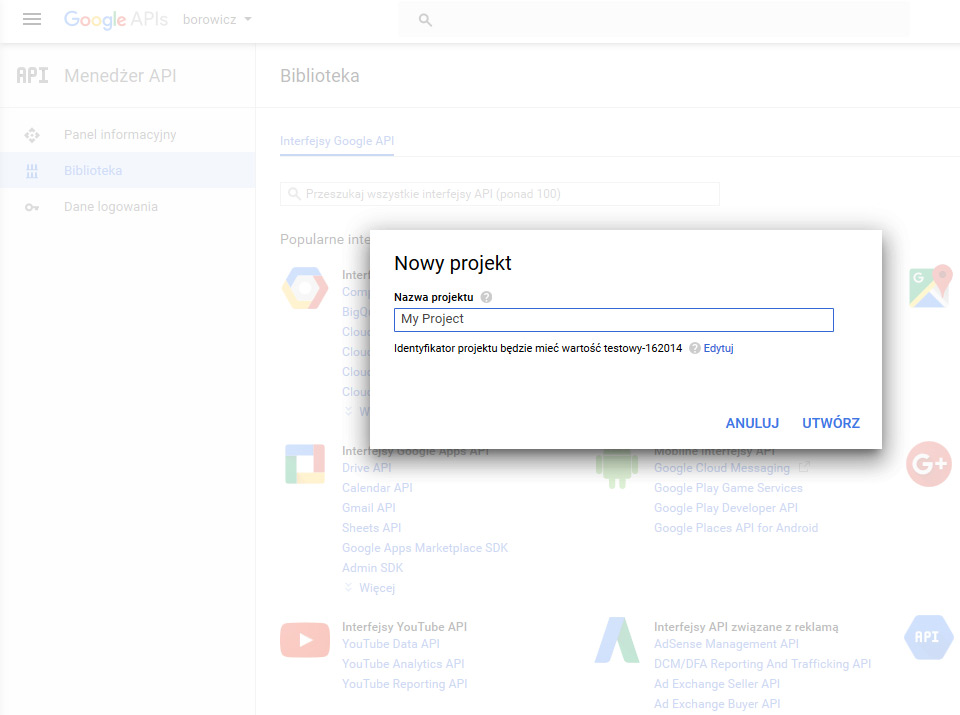Open the Admin SDK link
960x715 pixels.
coord(372,568)
